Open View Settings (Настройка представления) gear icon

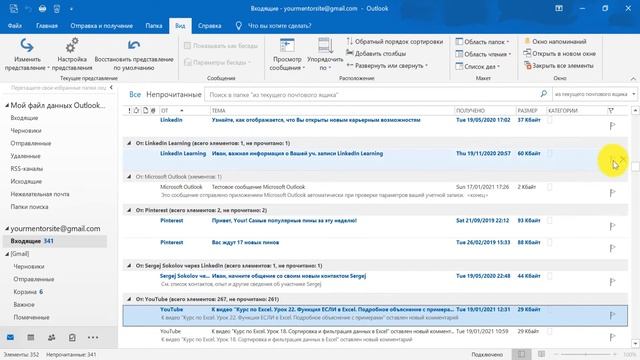72,45
